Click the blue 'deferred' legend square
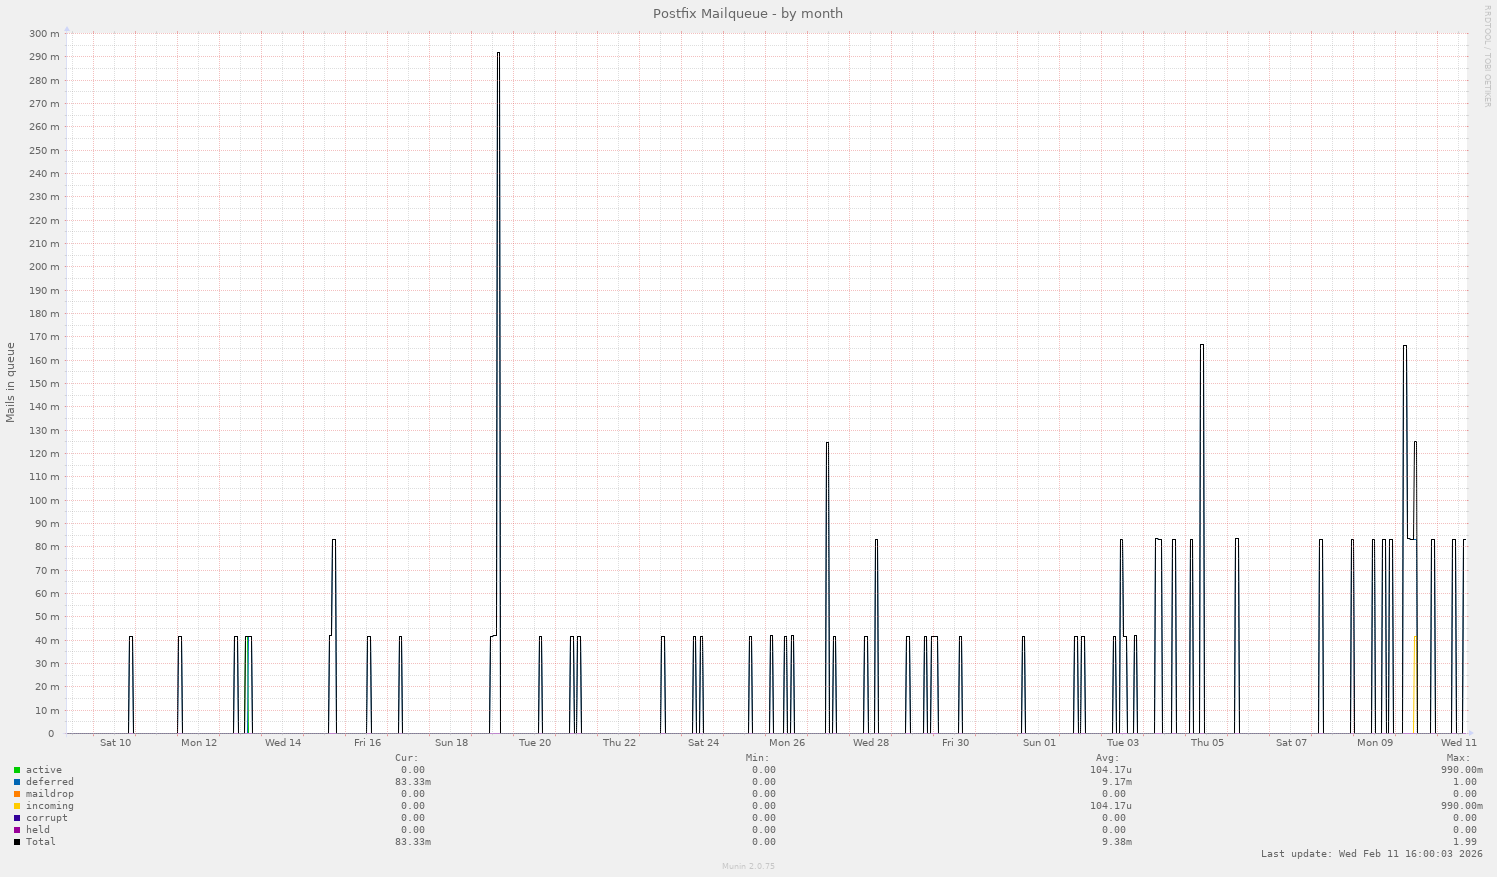 click(18, 781)
